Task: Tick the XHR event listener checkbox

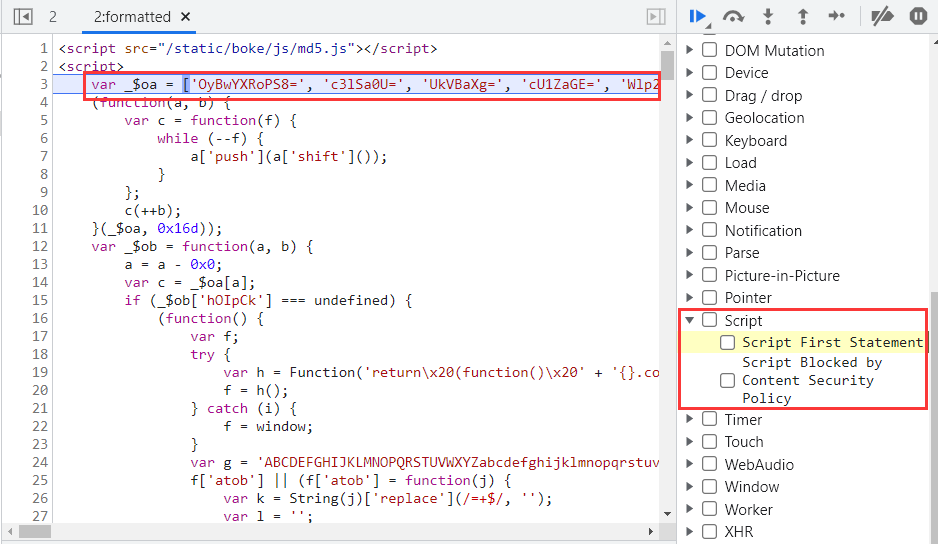Action: tap(709, 532)
